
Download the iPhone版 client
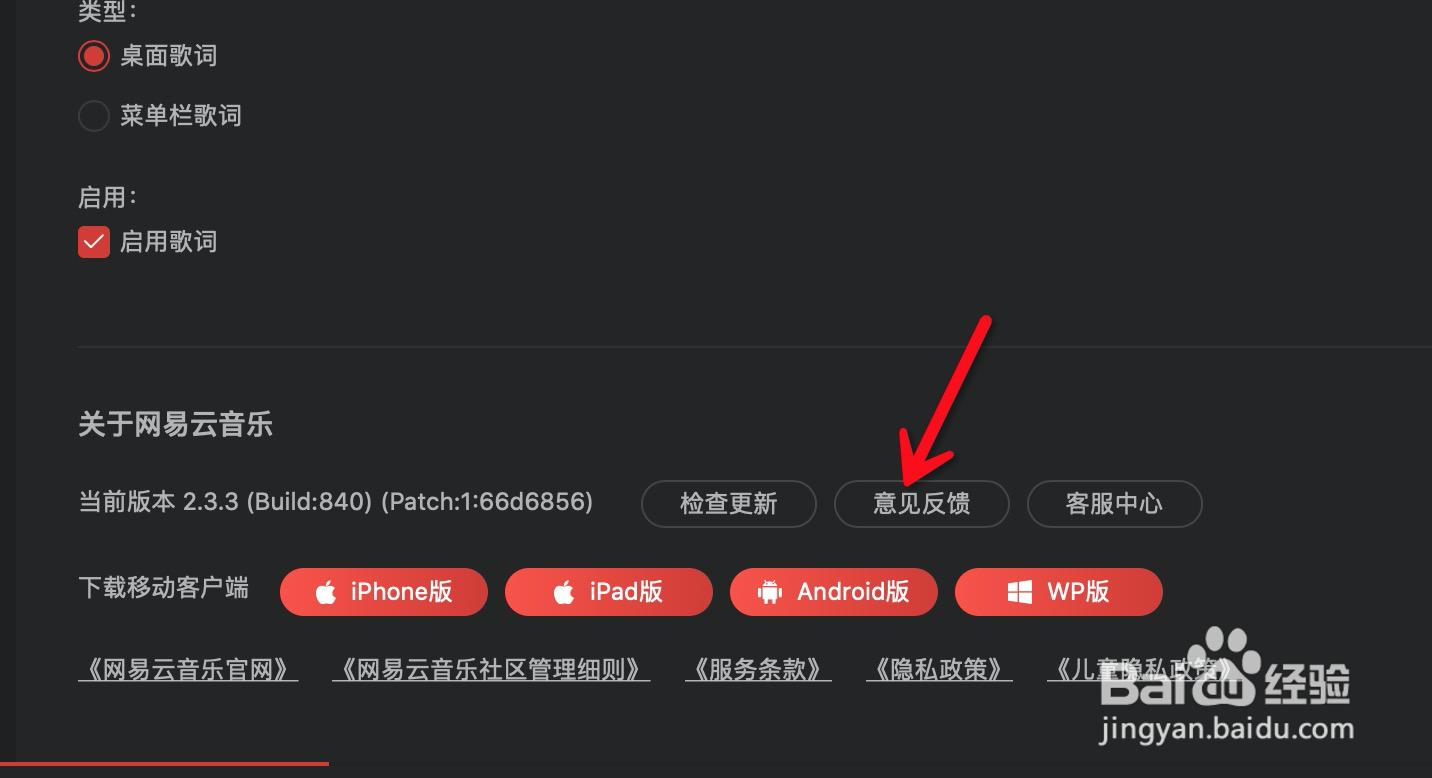[384, 592]
